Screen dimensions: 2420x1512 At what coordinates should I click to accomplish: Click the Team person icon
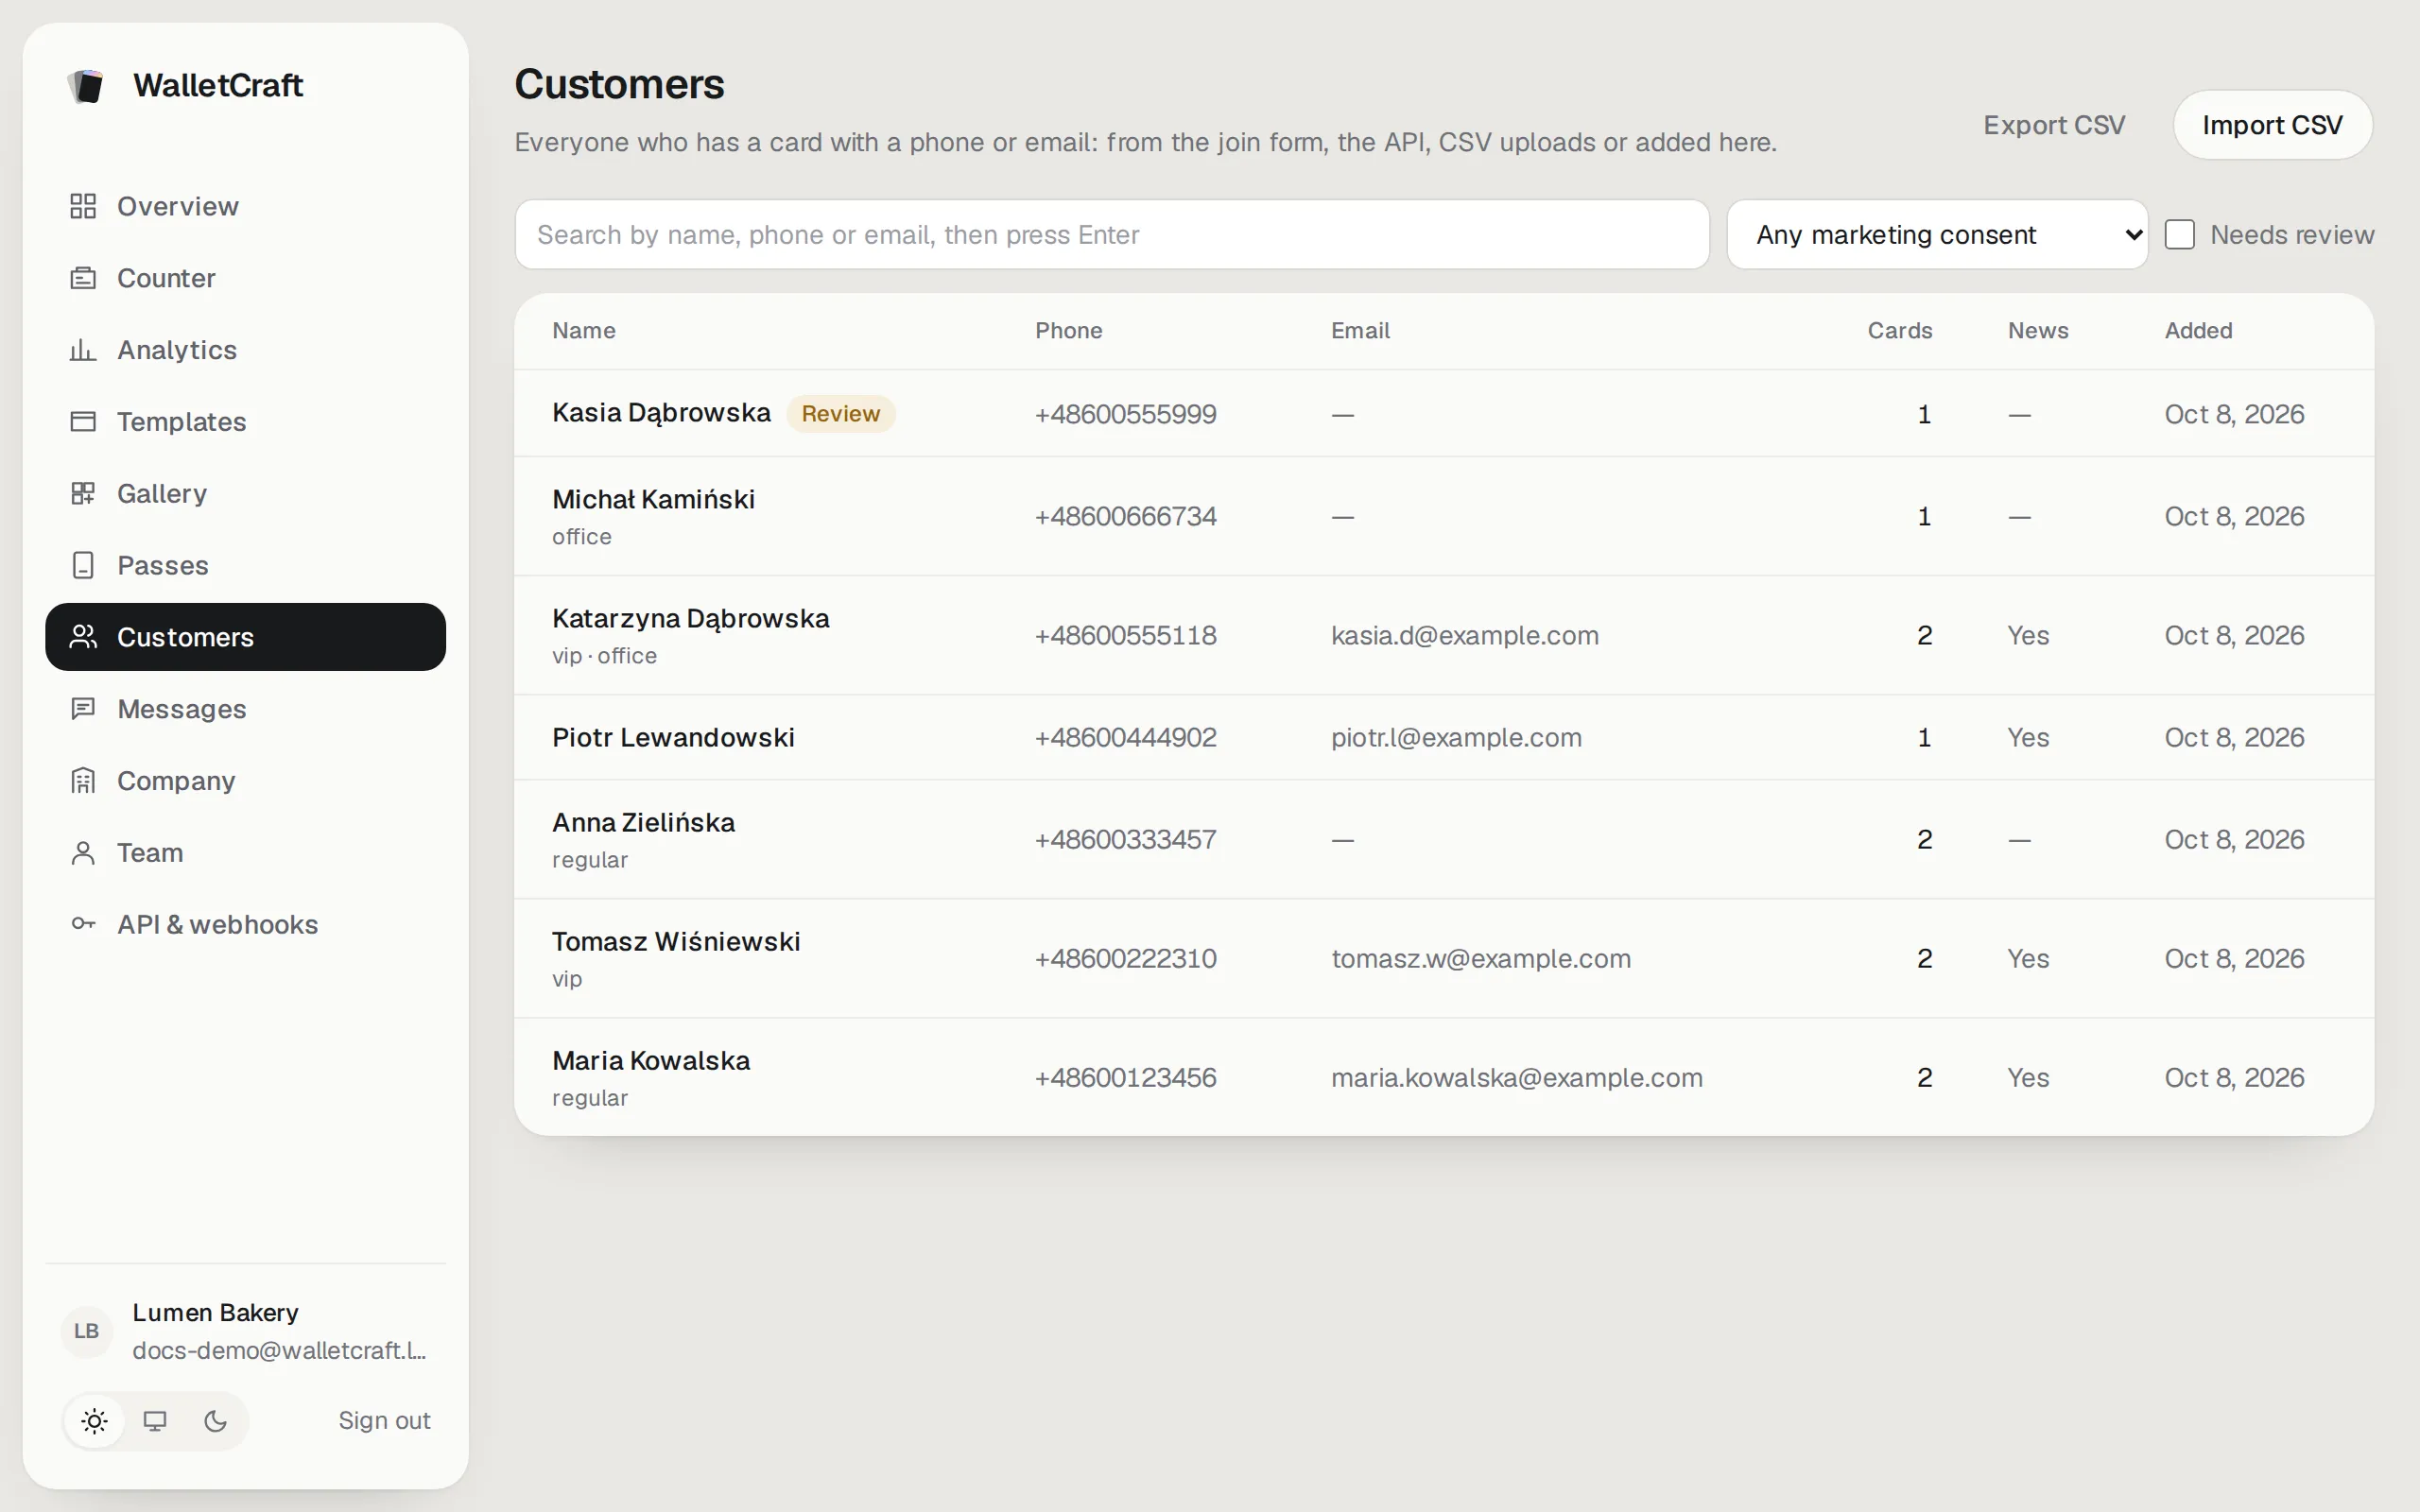[x=83, y=853]
